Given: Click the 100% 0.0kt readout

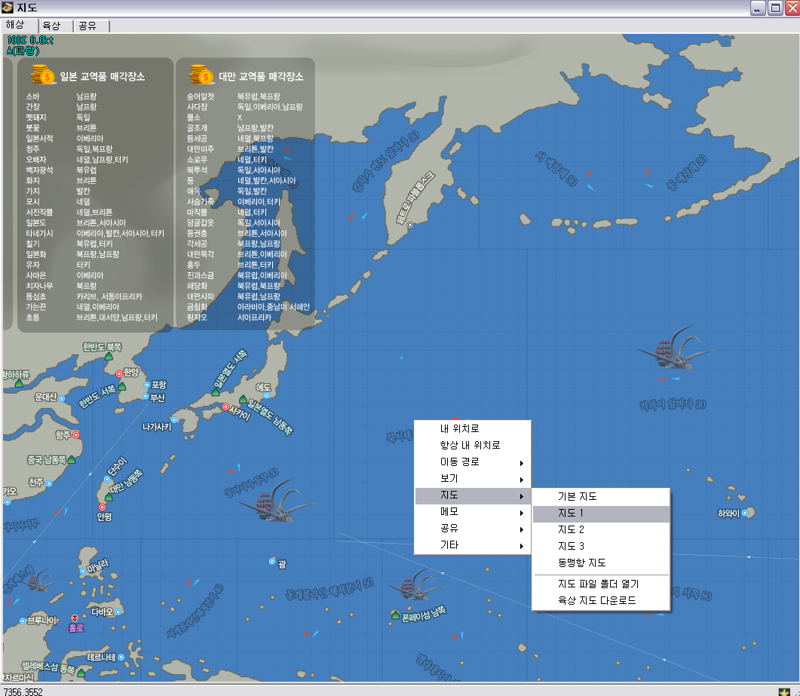Looking at the screenshot, I should coord(30,40).
